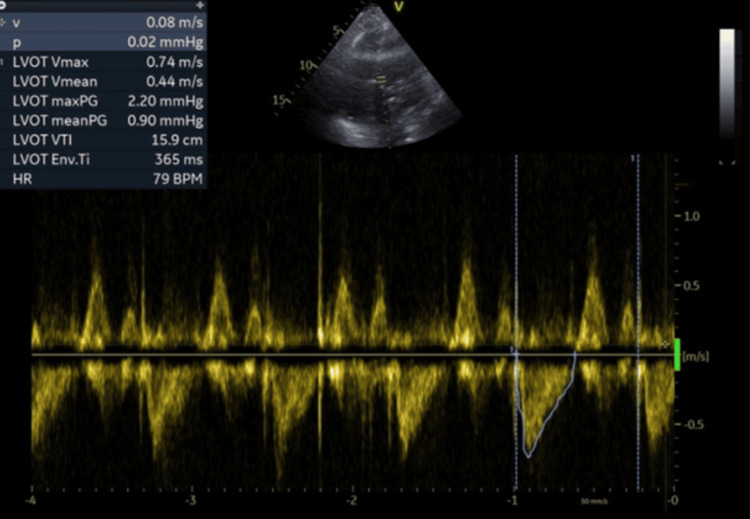Click the 0.74 m/s Vmax value
The image size is (750, 519).
click(175, 62)
